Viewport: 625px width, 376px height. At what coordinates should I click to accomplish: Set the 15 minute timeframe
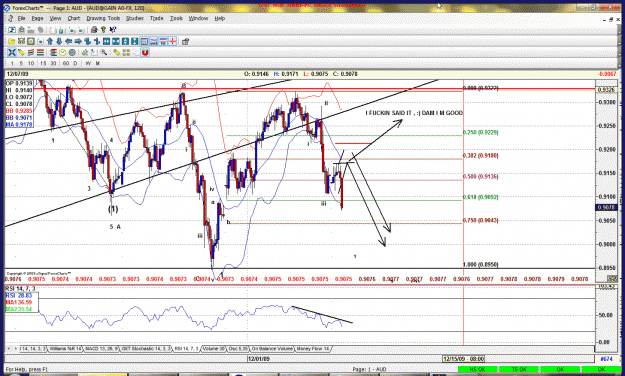coord(43,63)
